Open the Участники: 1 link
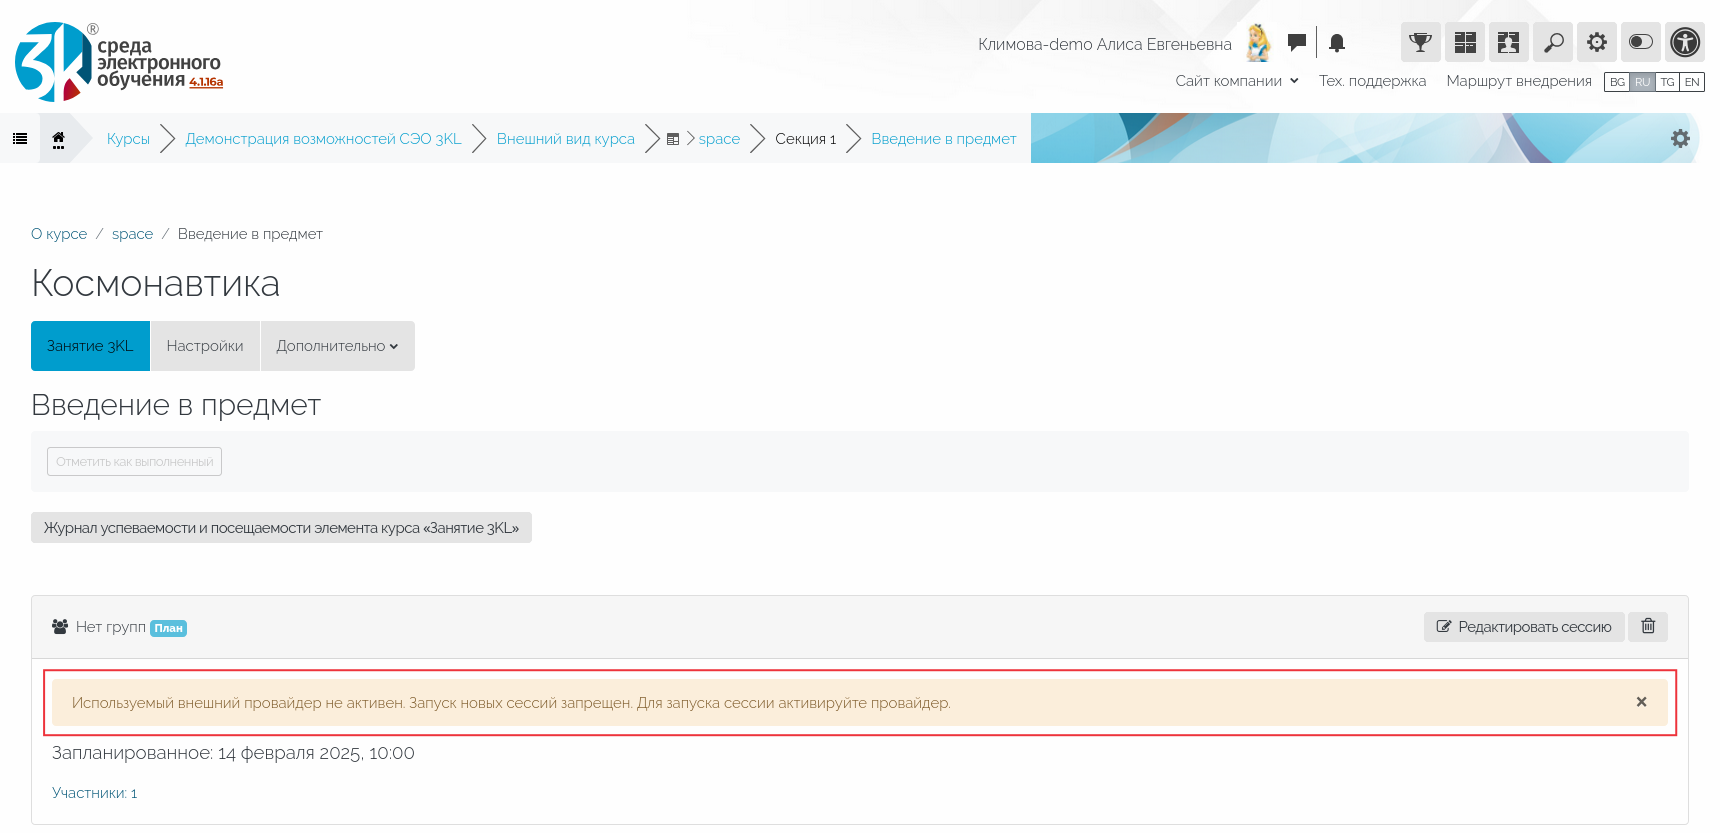 click(x=95, y=793)
